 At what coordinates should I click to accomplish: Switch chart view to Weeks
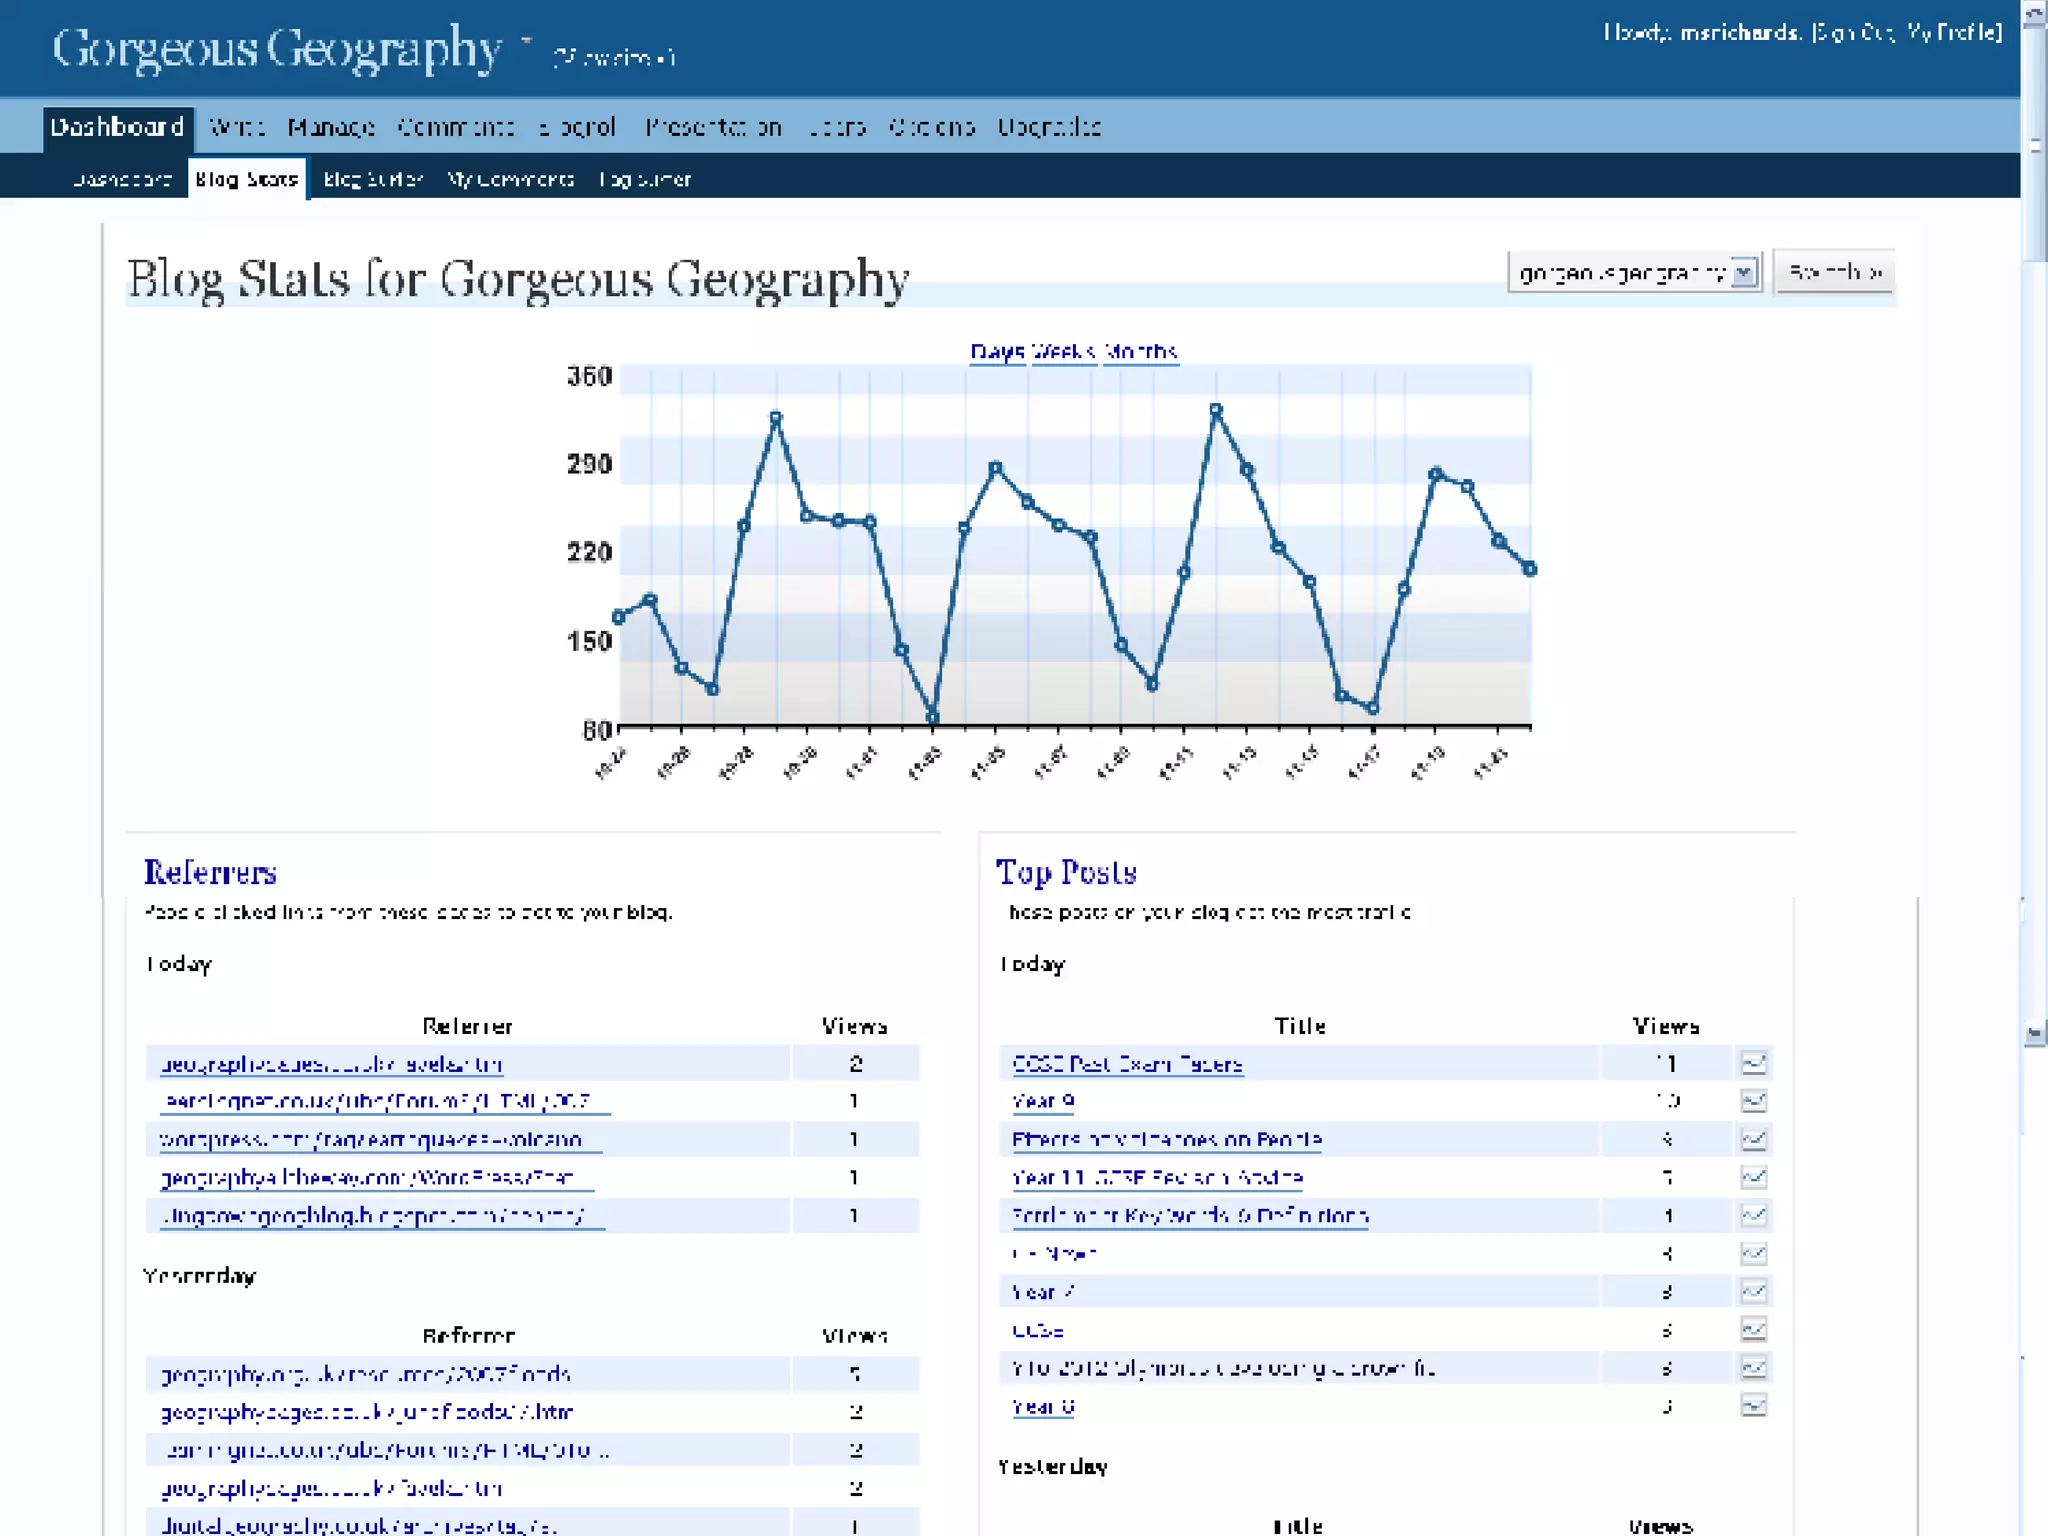[1063, 352]
